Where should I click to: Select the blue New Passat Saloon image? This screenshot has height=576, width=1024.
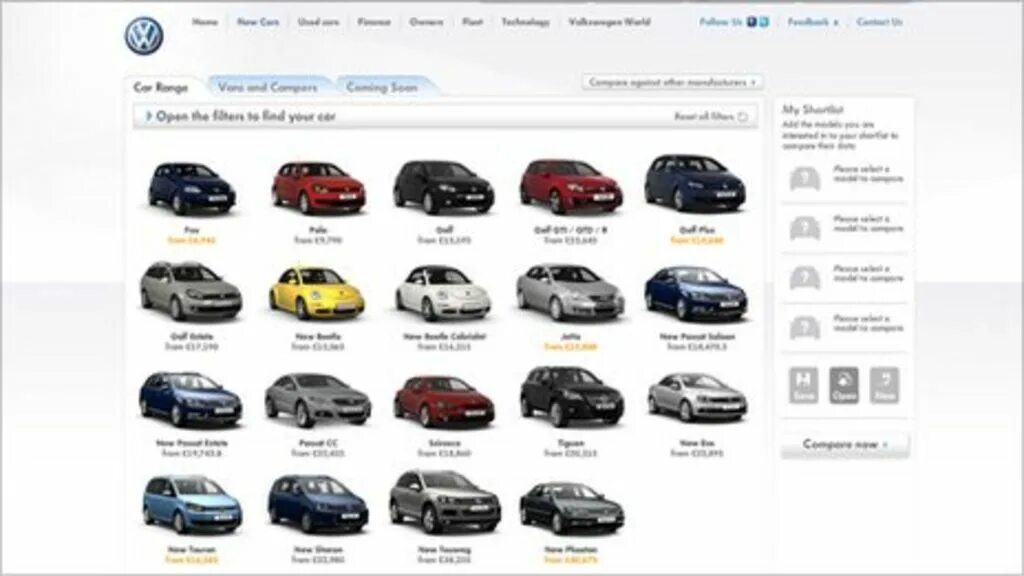(696, 294)
